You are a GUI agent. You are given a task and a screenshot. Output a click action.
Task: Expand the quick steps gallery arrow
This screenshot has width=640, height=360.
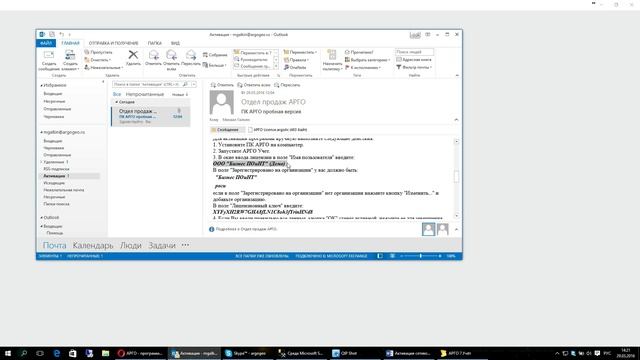(276, 67)
